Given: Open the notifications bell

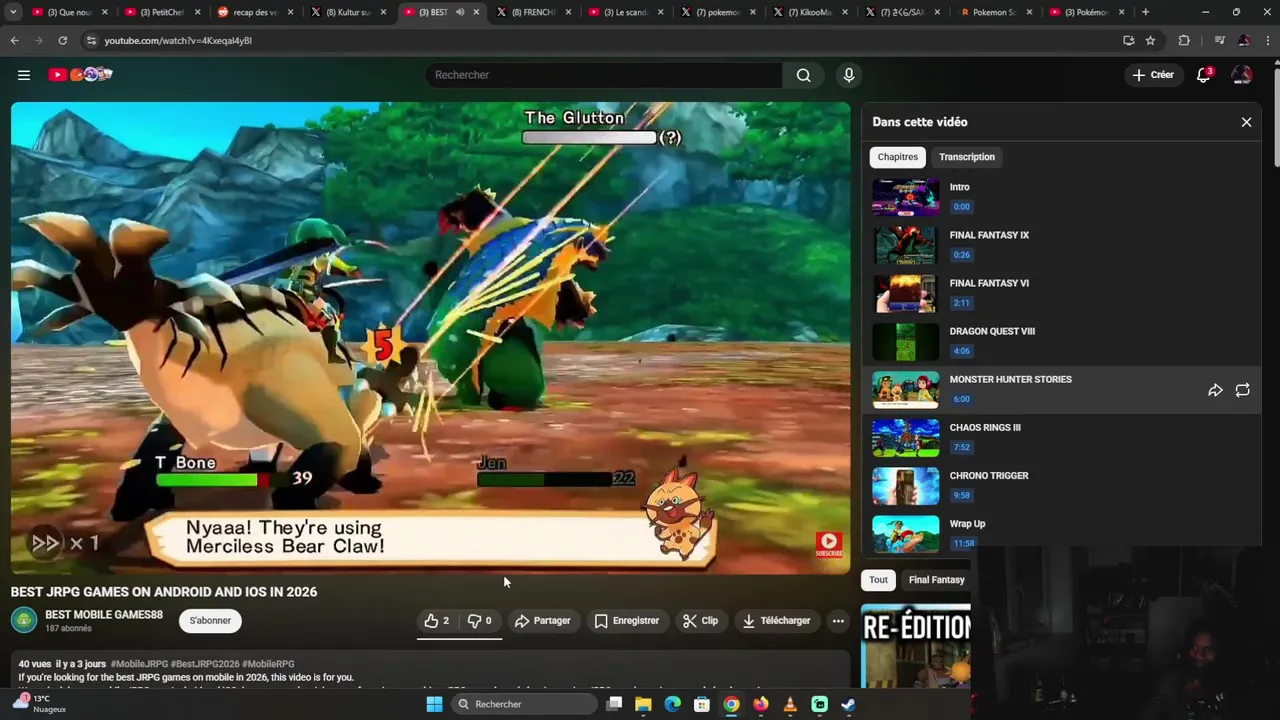Looking at the screenshot, I should click(1204, 75).
